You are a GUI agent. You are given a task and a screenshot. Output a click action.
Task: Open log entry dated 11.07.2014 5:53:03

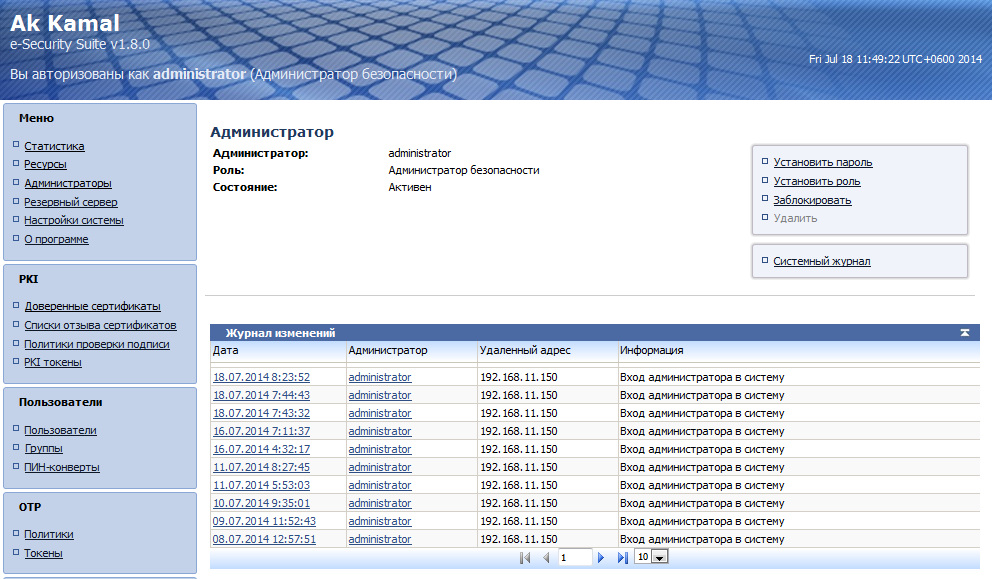point(261,485)
